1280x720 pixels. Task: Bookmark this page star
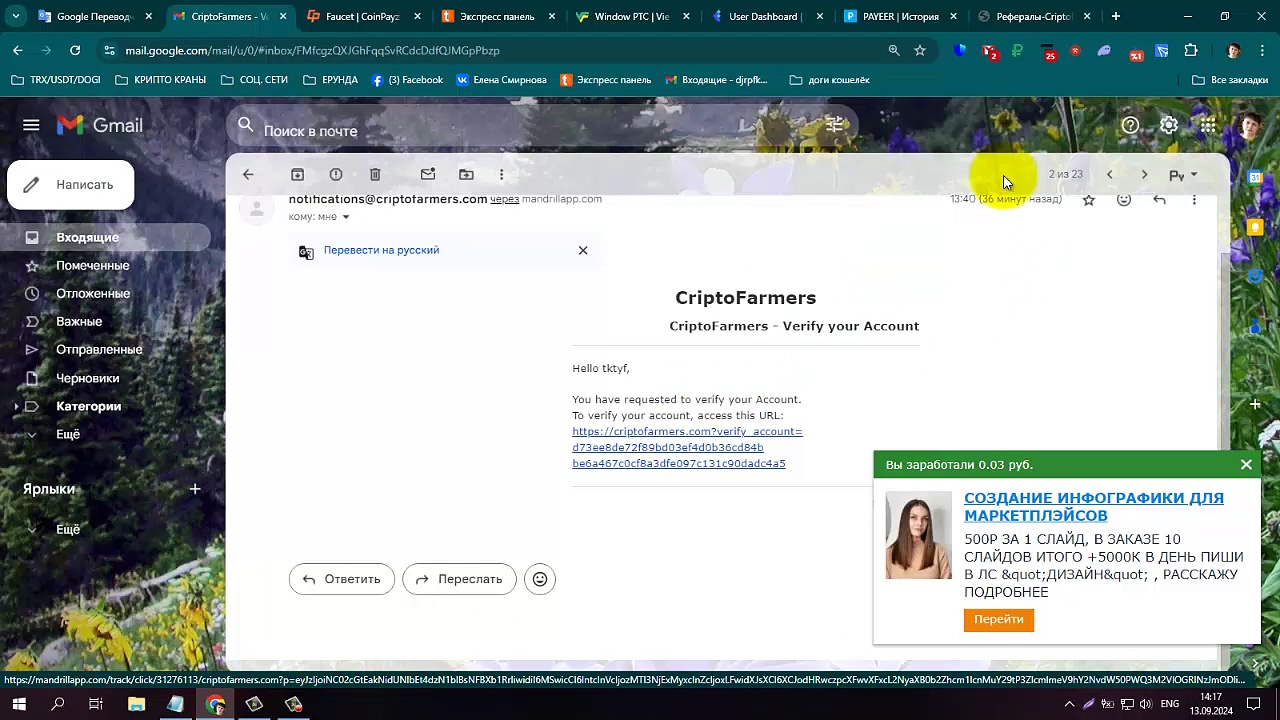coord(920,50)
